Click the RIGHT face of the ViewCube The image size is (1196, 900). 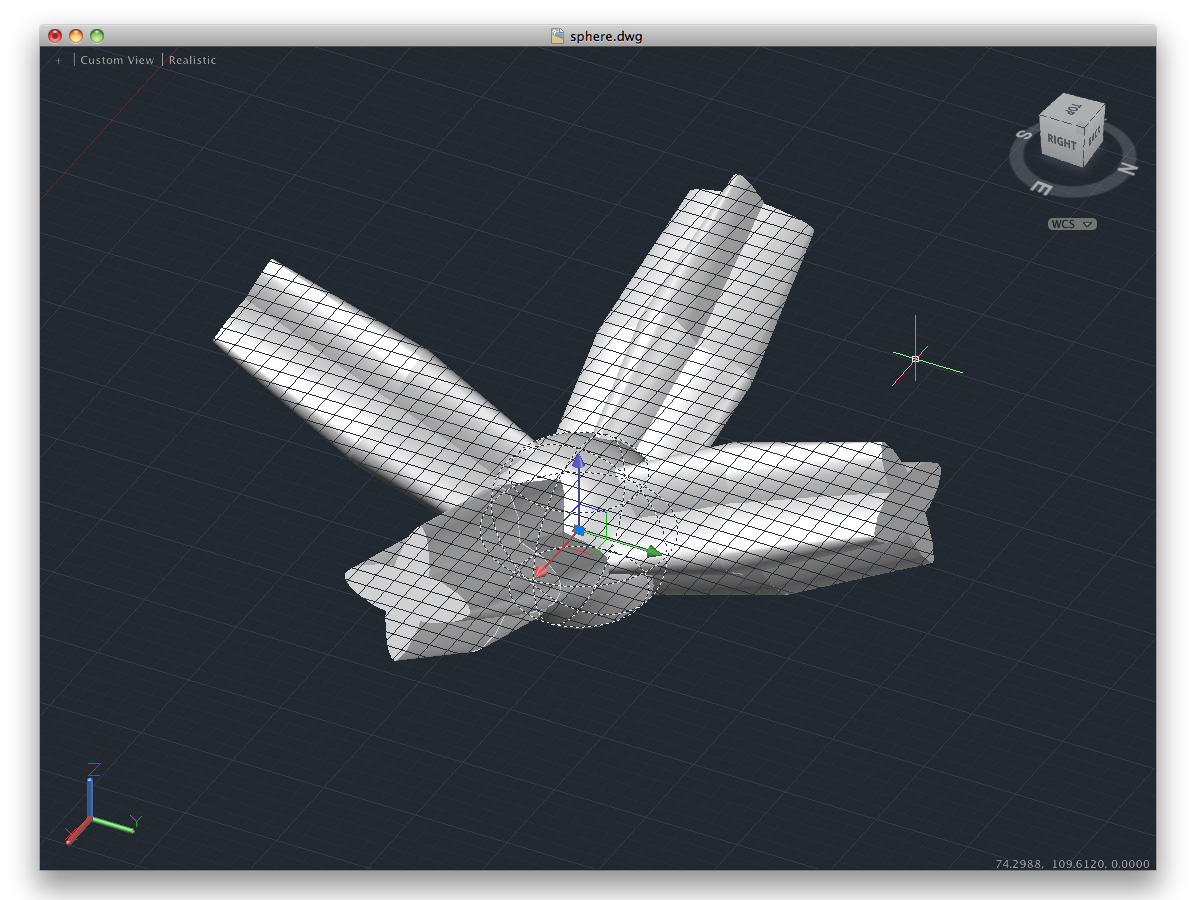(1062, 142)
